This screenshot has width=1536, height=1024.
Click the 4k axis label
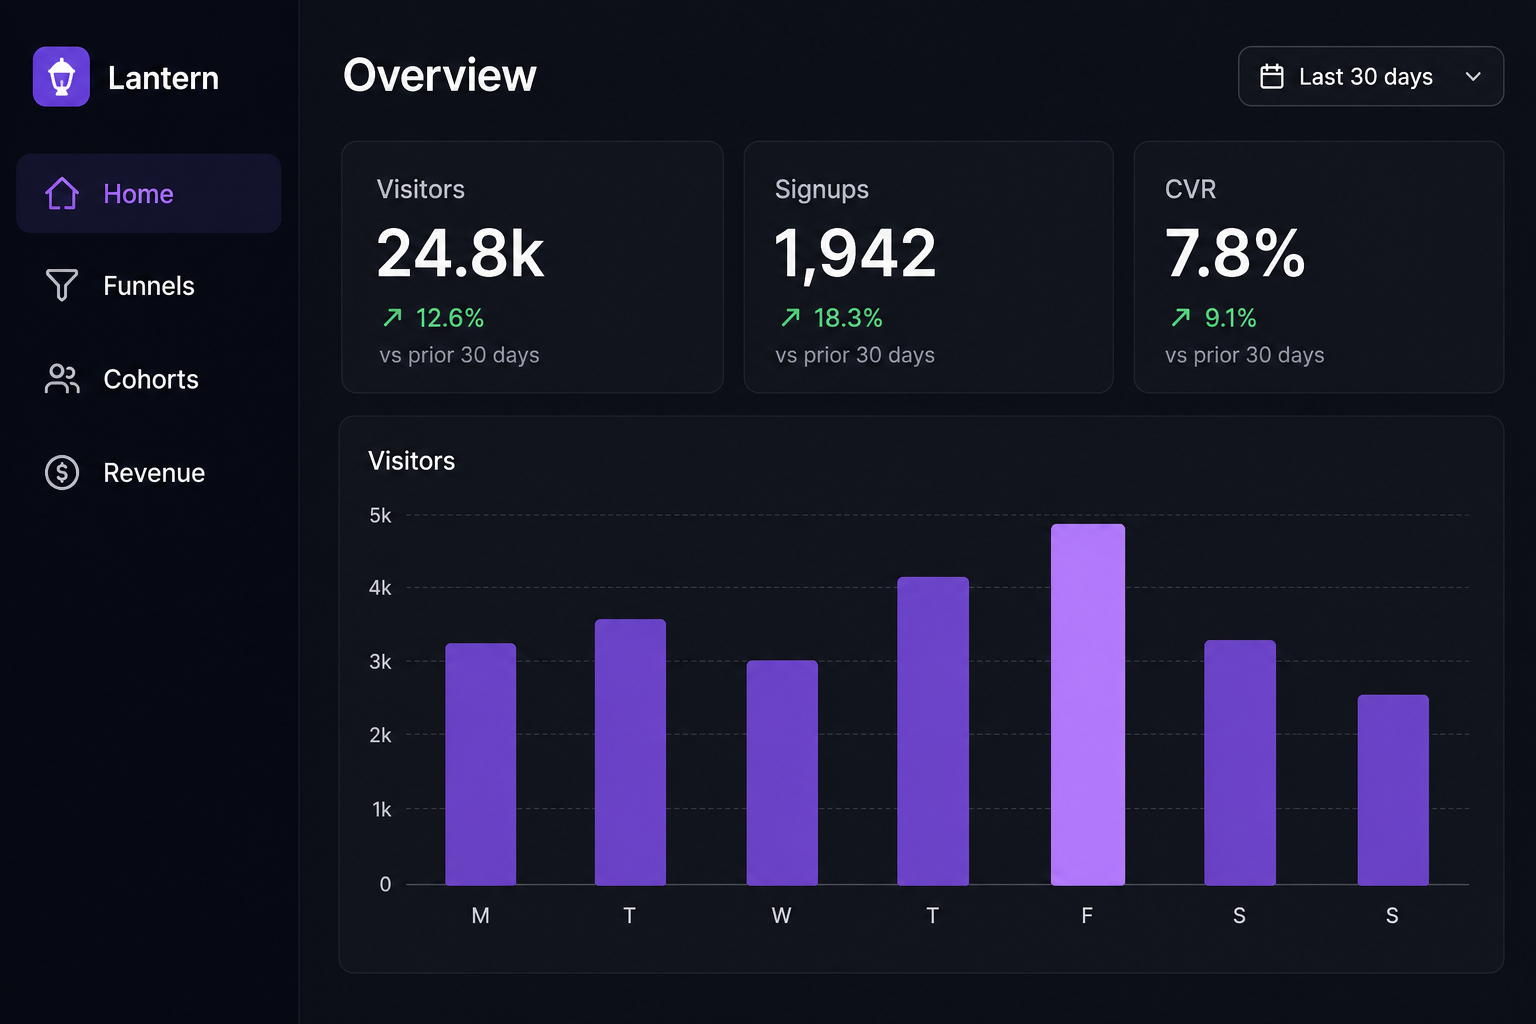point(380,588)
